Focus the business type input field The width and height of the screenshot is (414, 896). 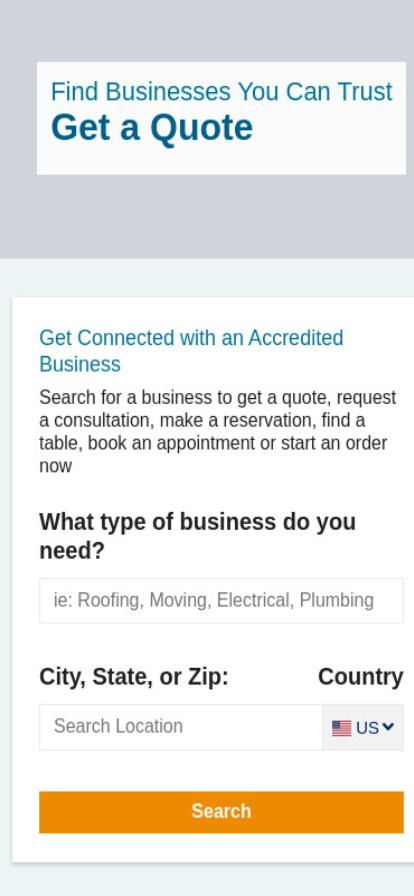221,601
